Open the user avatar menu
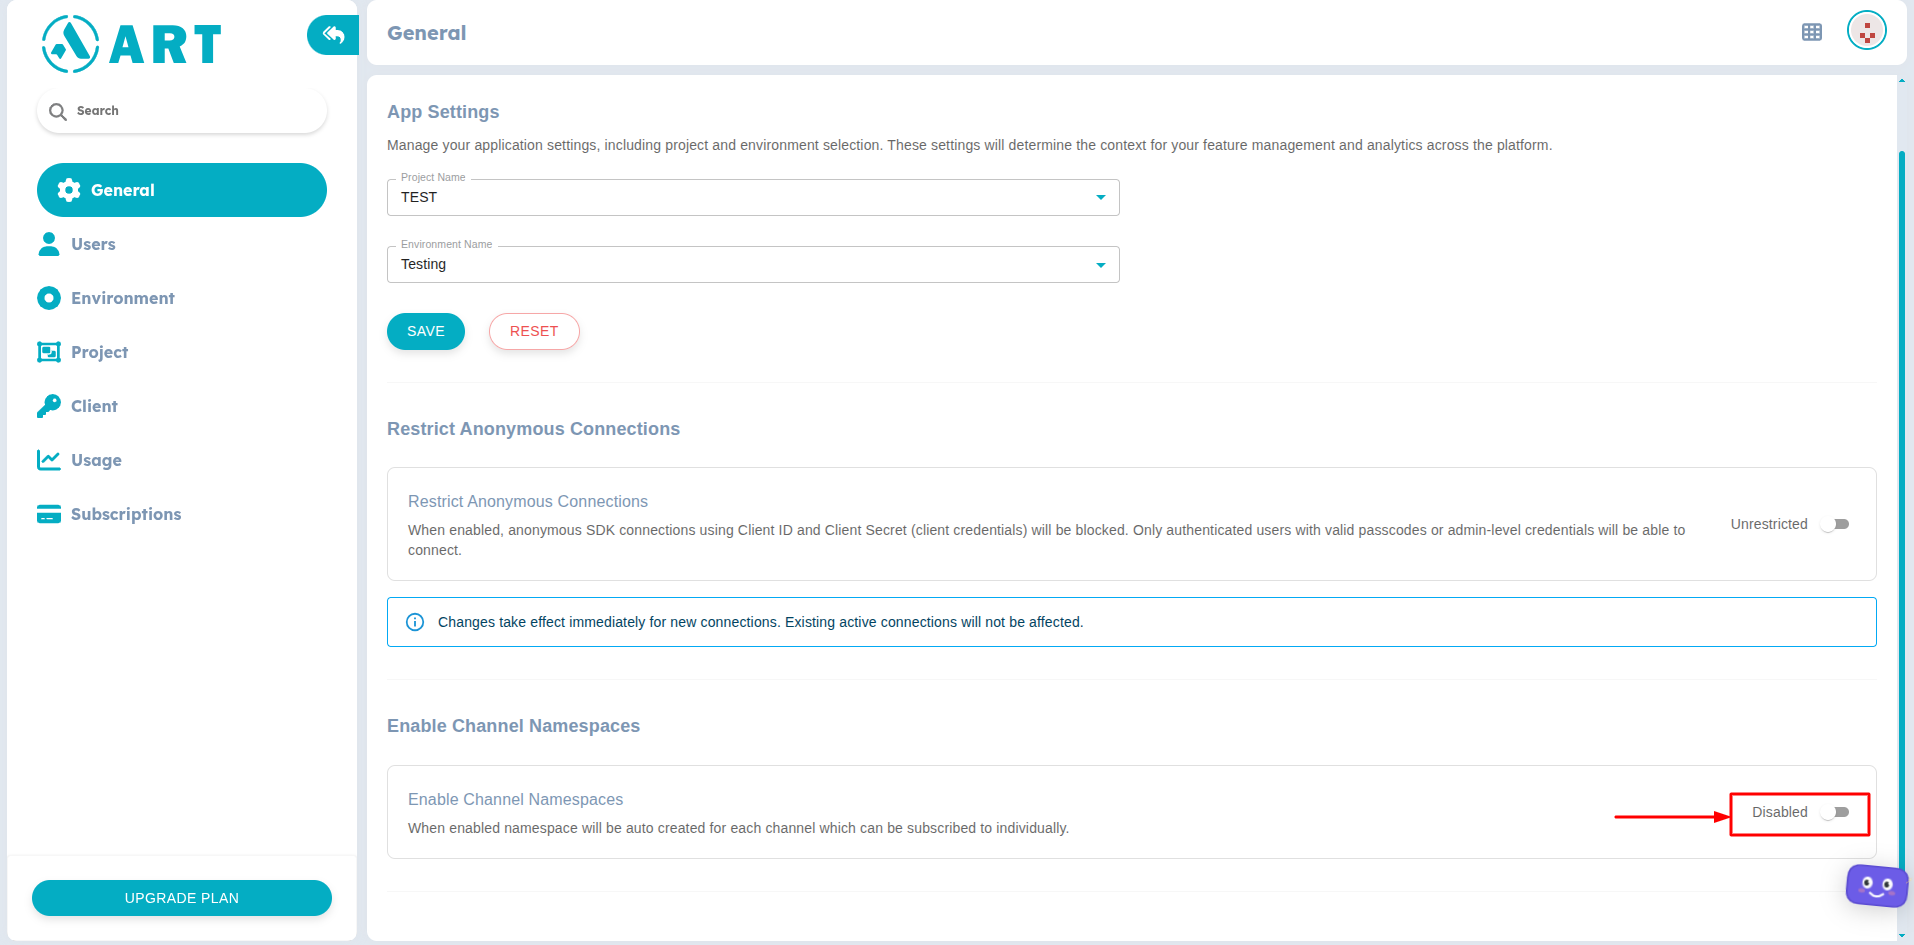1914x945 pixels. [1867, 30]
